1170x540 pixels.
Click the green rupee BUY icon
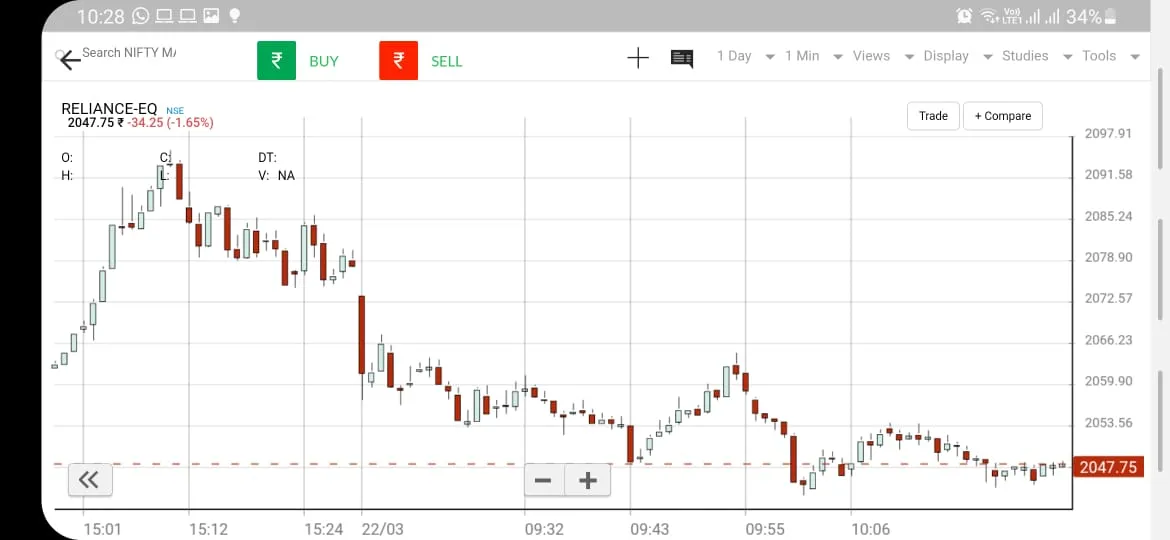[277, 60]
